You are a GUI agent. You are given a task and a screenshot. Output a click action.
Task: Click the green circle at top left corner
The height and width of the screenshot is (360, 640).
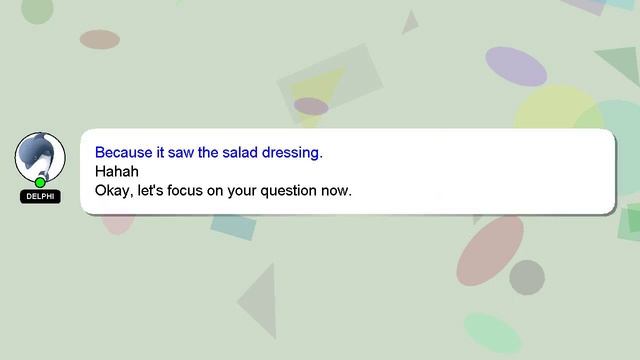point(37,10)
